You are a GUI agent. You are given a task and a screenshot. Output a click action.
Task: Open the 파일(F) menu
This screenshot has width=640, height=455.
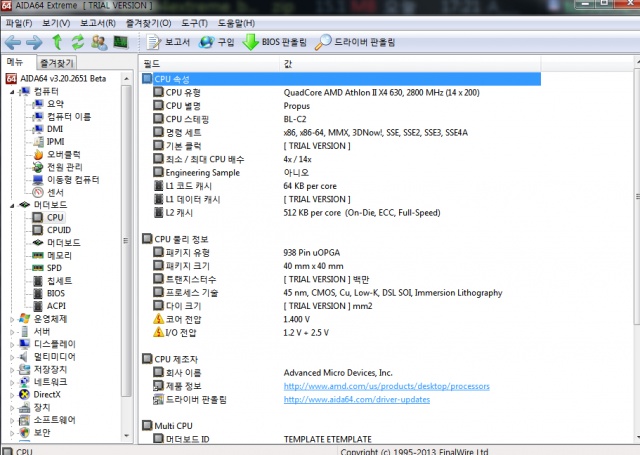point(19,22)
